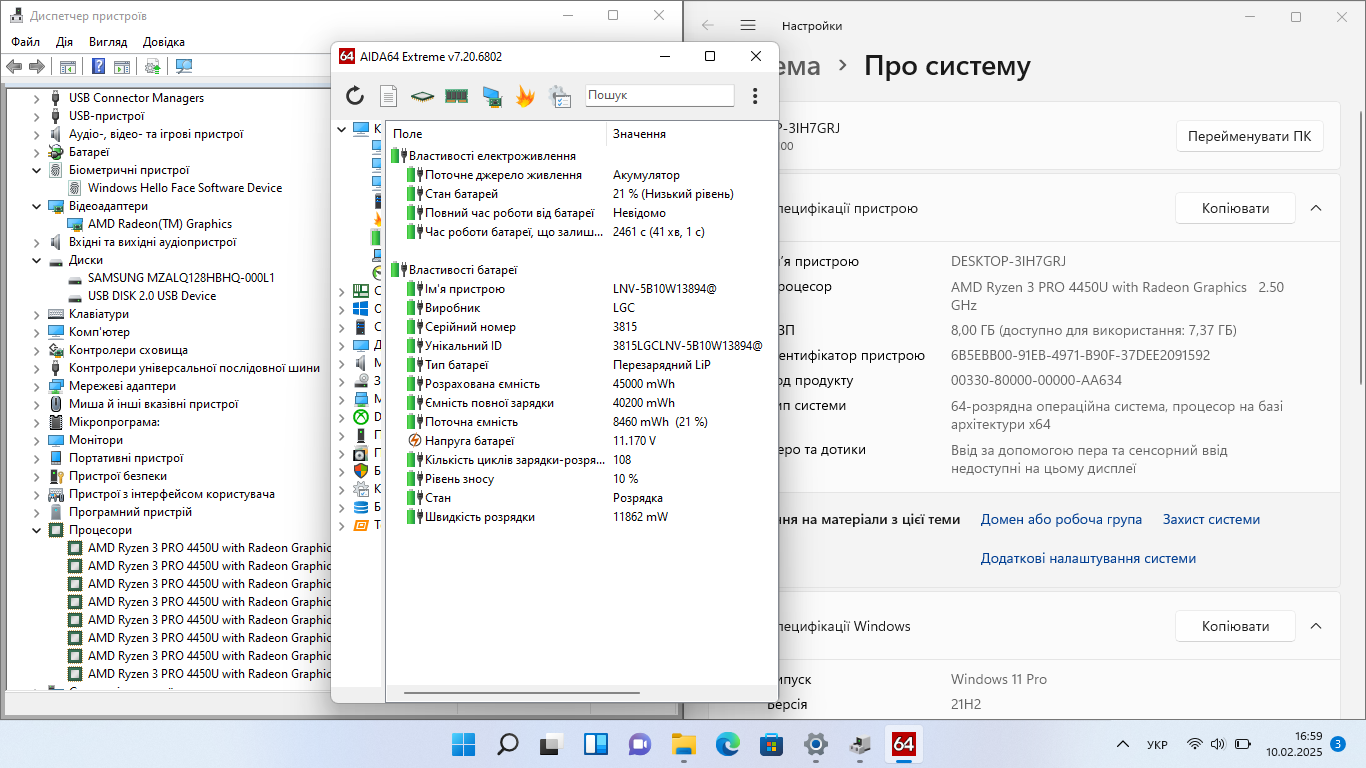Copy Windows specifications with Копіювати button
Screen dimensions: 1366x768
(1235, 626)
